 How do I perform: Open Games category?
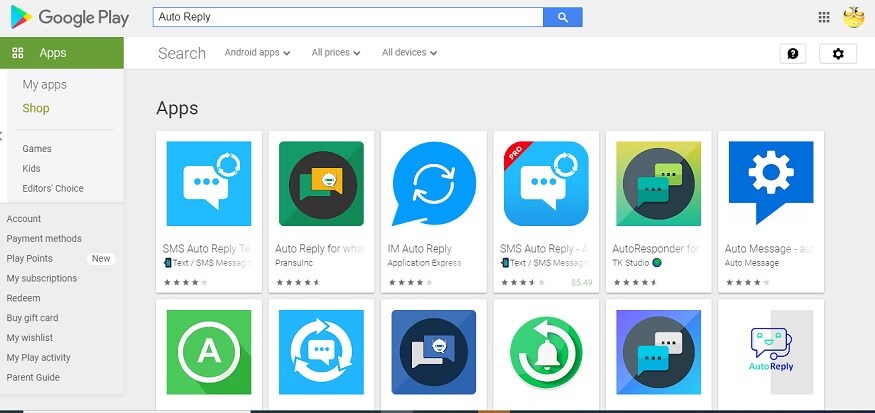tap(37, 148)
